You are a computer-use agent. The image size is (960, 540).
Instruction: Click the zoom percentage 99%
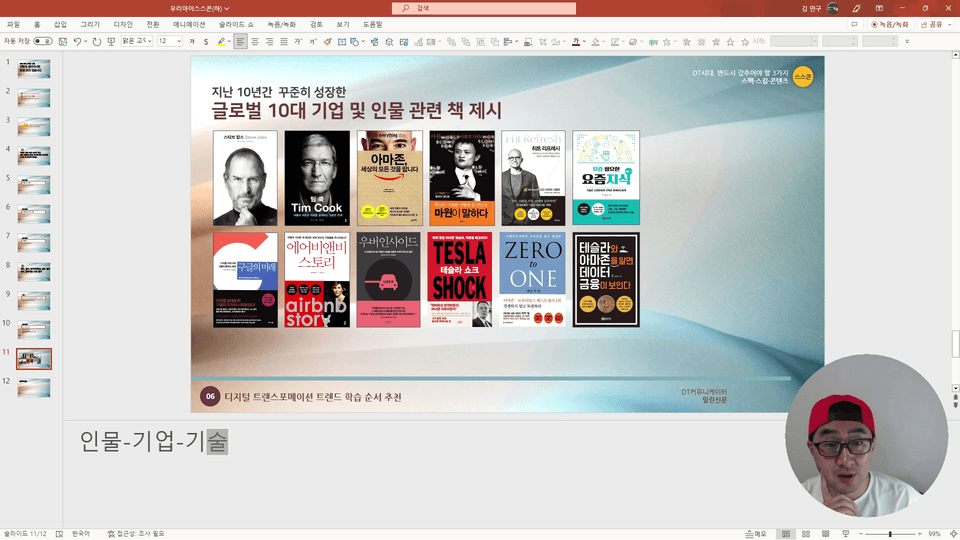tap(934, 534)
